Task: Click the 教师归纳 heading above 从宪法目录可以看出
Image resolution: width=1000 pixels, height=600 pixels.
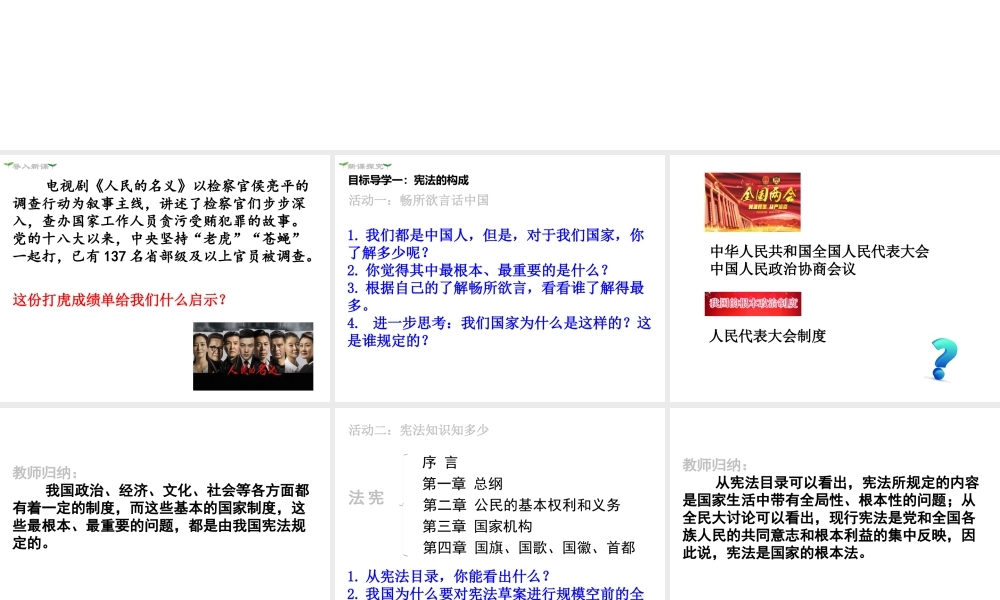Action: [x=715, y=465]
